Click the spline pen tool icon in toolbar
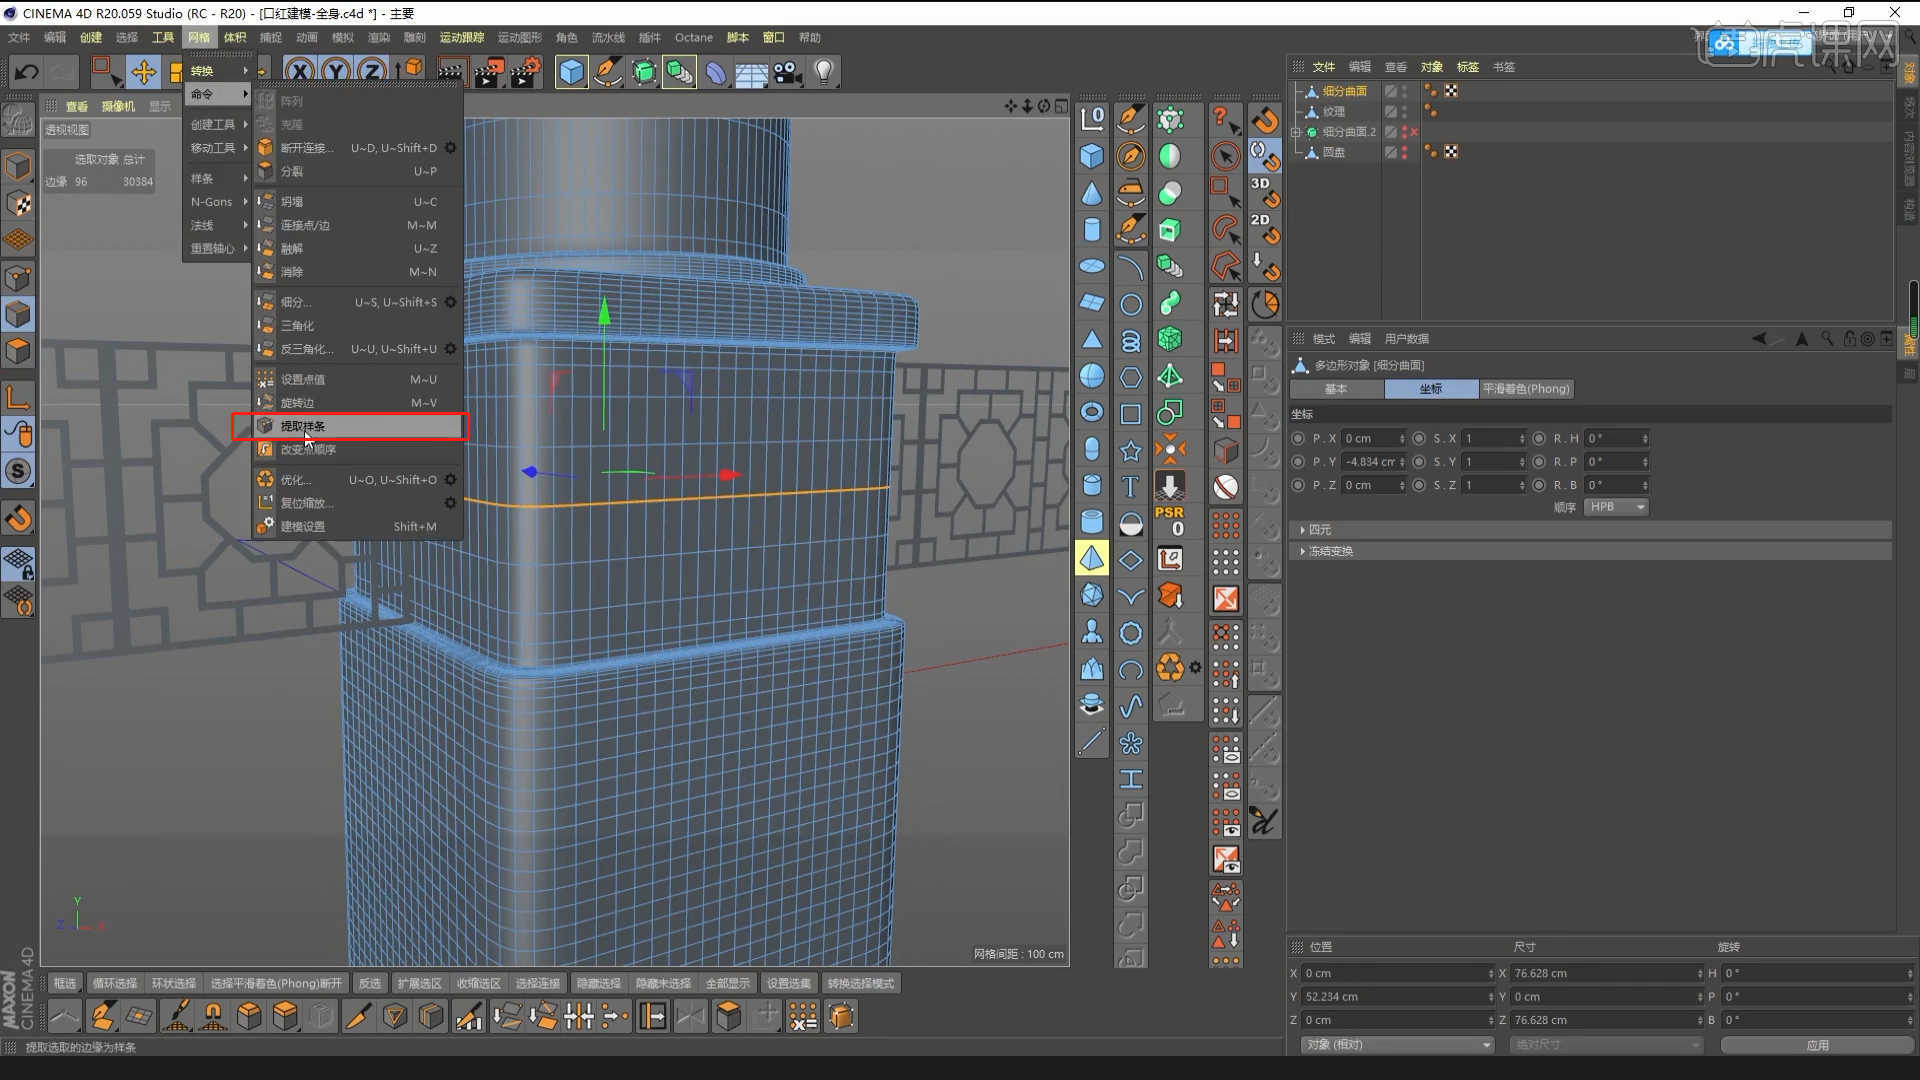 607,72
